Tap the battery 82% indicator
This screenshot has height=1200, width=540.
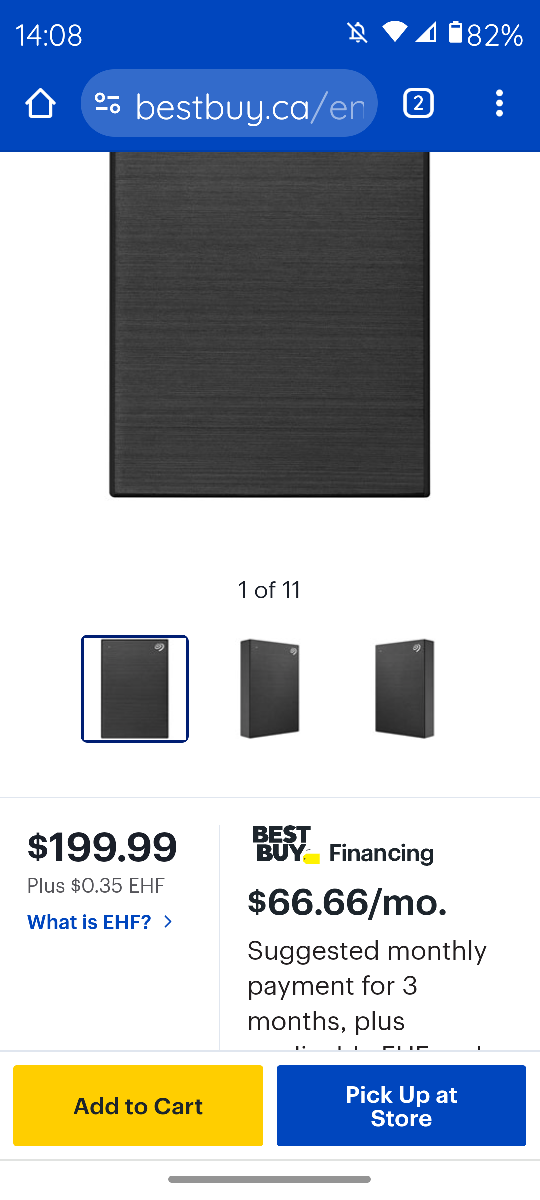click(x=485, y=35)
